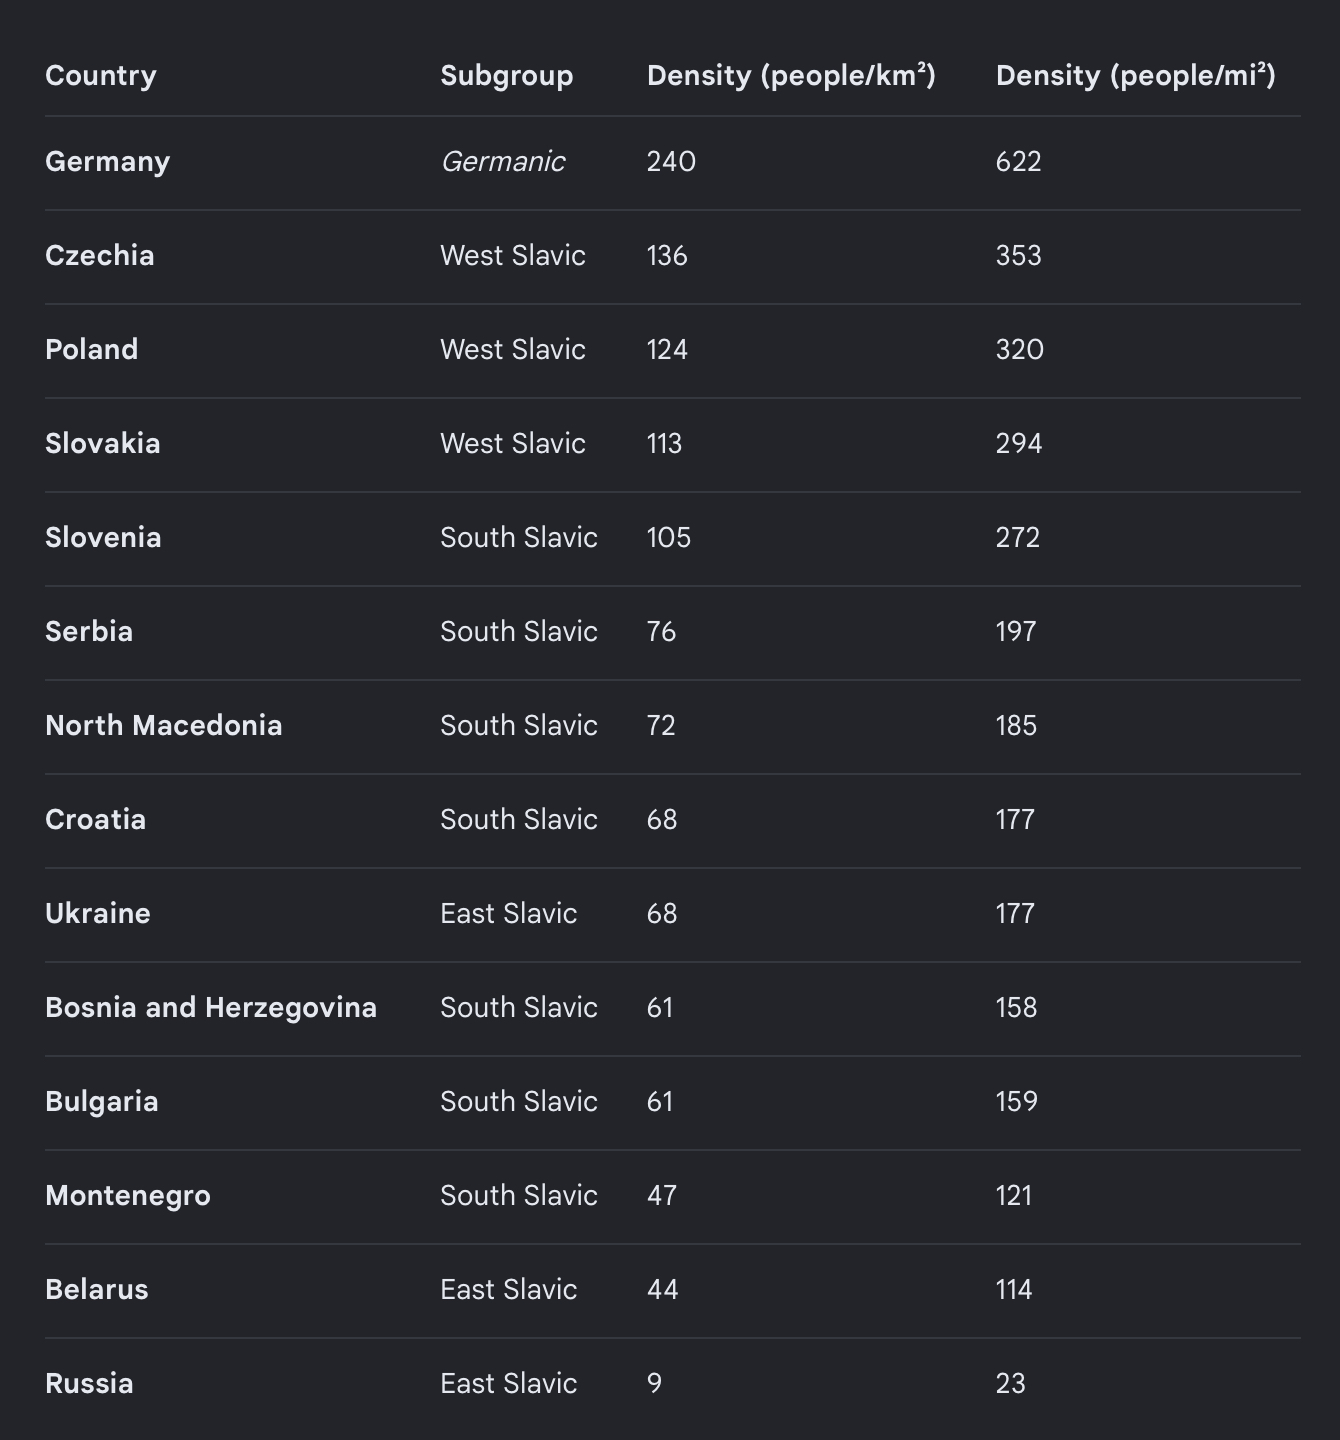Image resolution: width=1340 pixels, height=1440 pixels.
Task: Select Ukraine's East Slavic subgroup cell
Action: (509, 914)
